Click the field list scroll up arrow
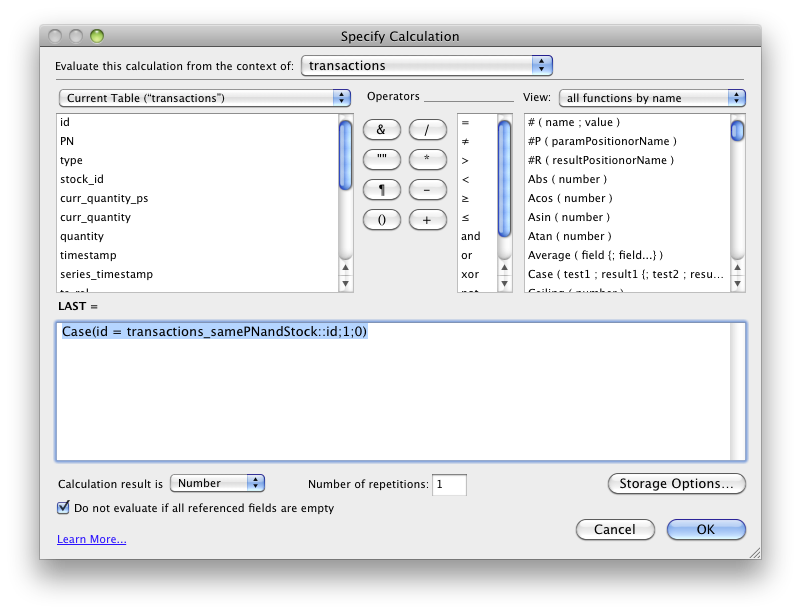This screenshot has height=614, width=801. tap(346, 268)
